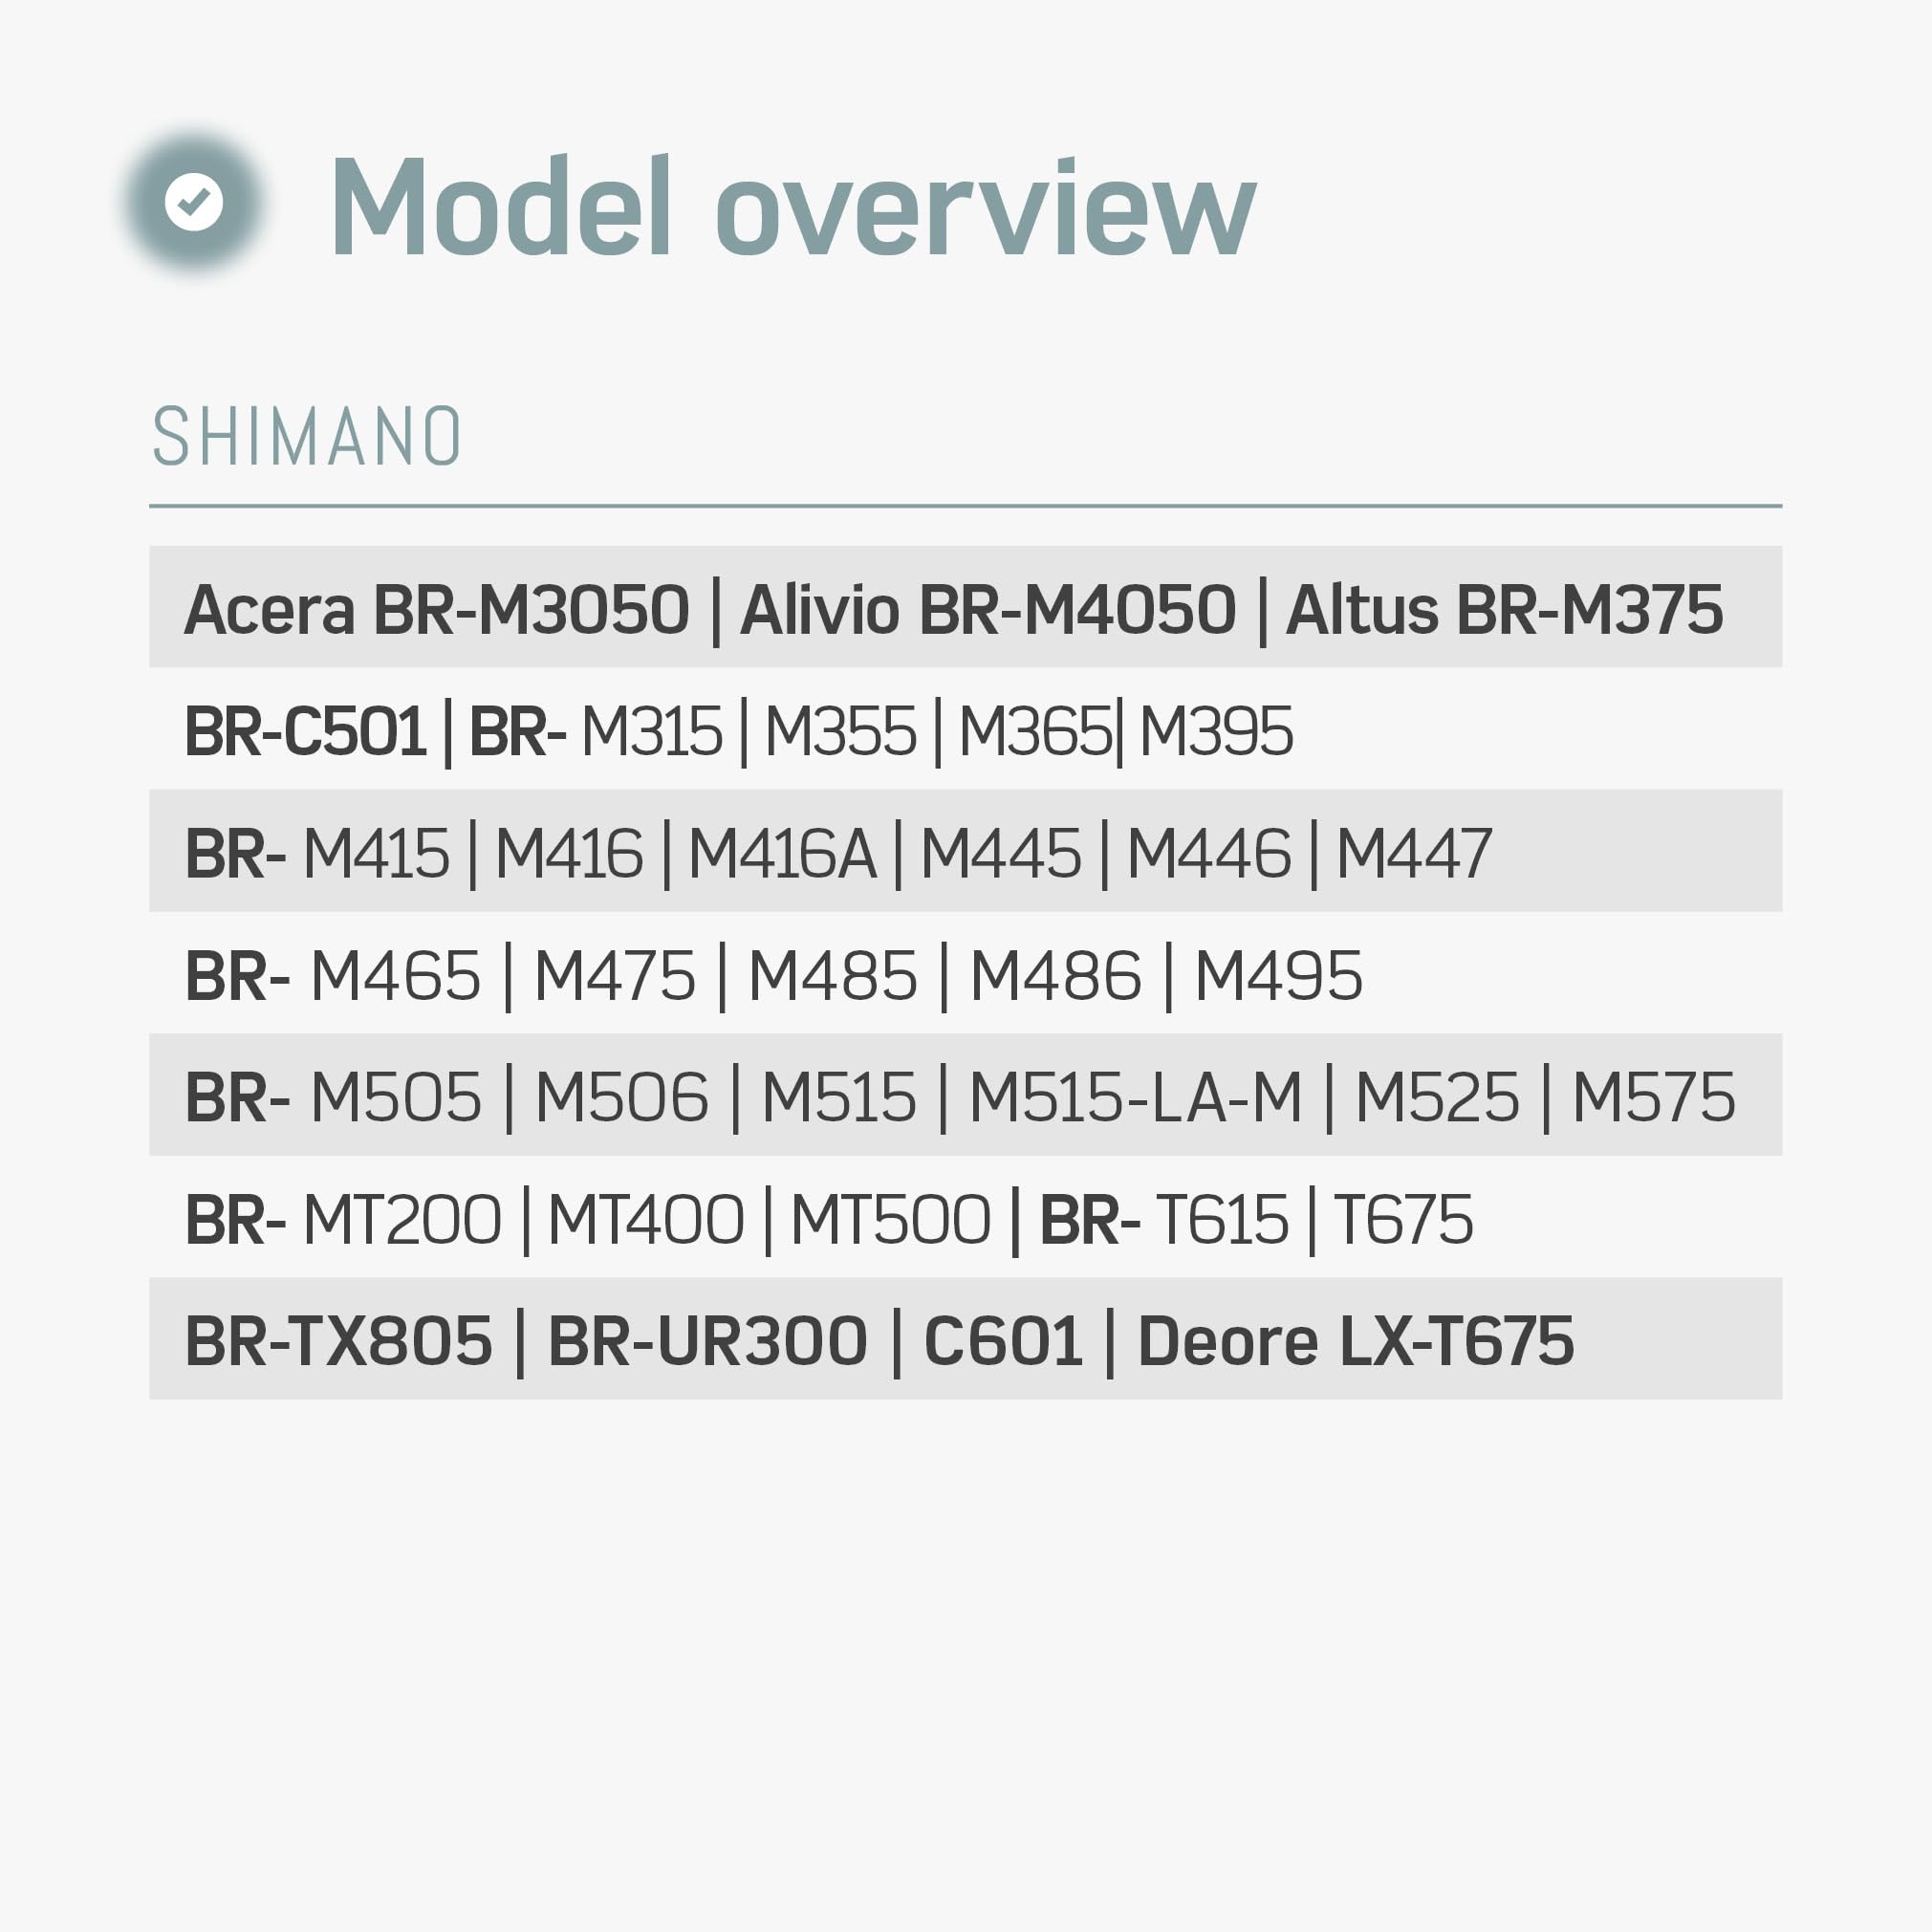Click the M416A model entry
This screenshot has width=1932, height=1932.
pyautogui.click(x=782, y=854)
